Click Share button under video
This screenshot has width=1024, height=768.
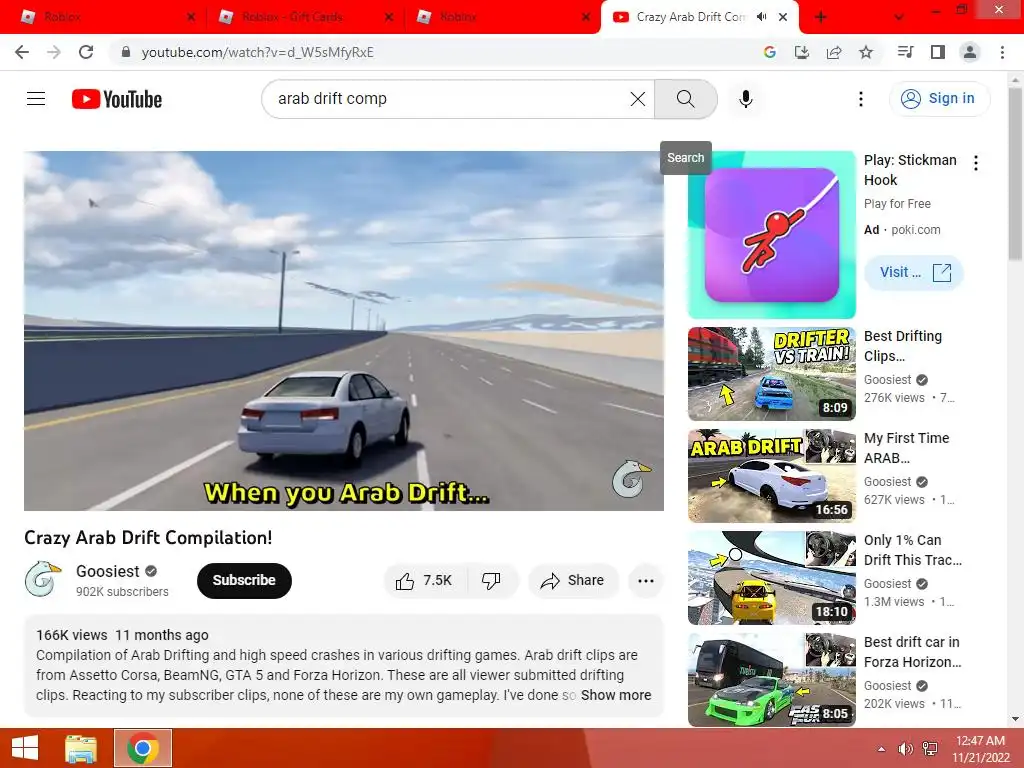573,580
